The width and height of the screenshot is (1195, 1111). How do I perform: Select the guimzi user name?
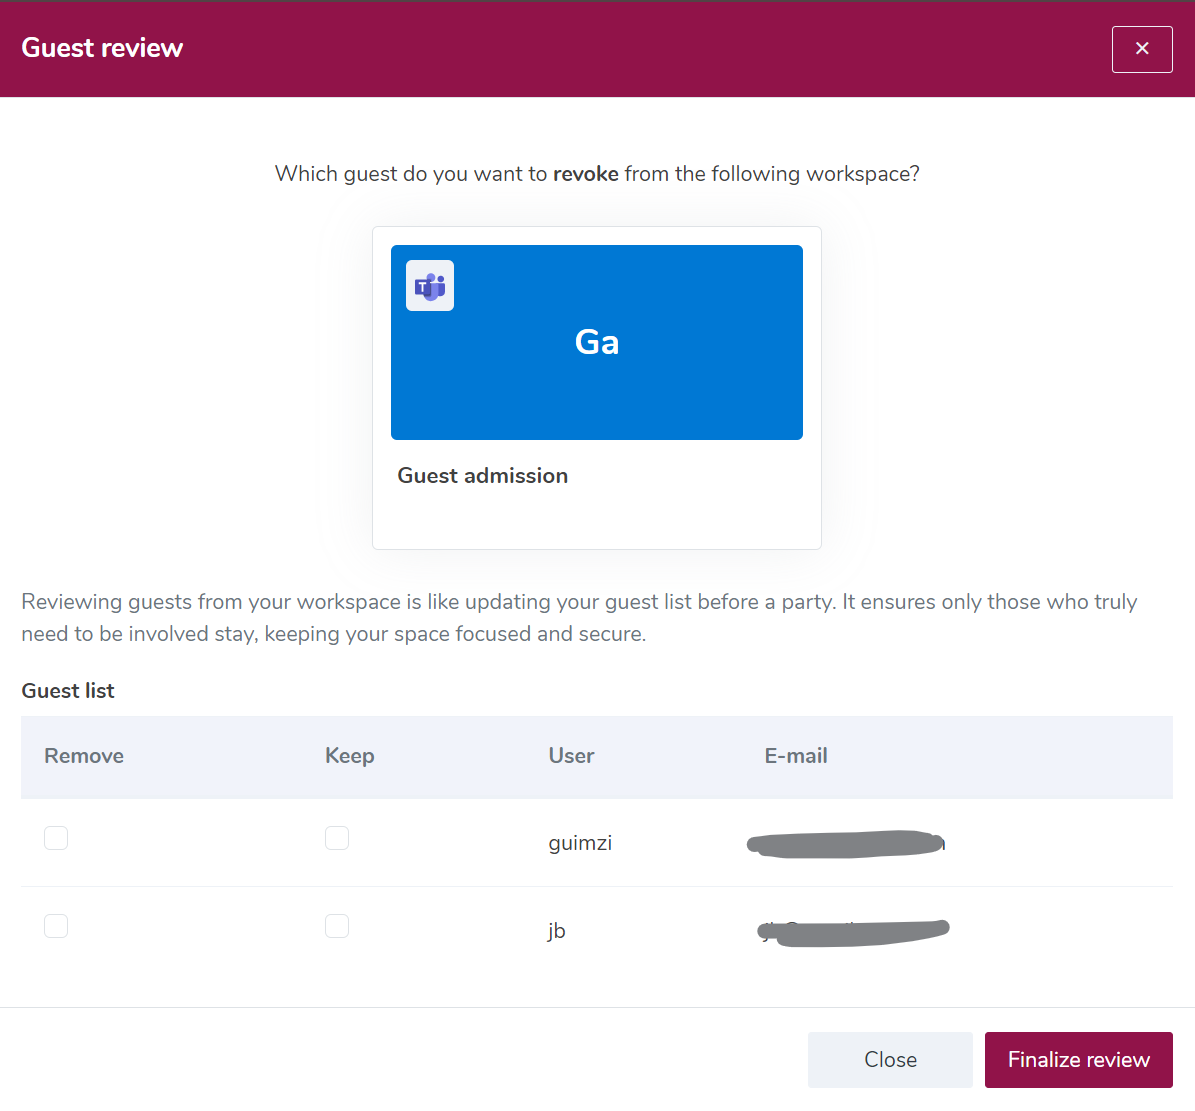pyautogui.click(x=580, y=844)
